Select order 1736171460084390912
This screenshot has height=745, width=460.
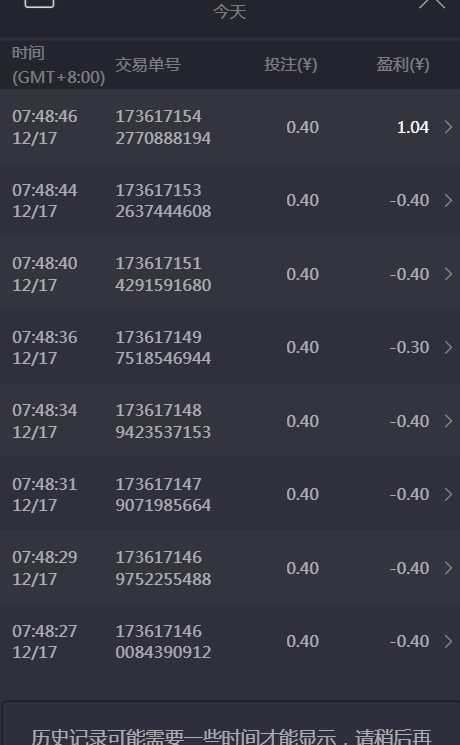click(163, 641)
